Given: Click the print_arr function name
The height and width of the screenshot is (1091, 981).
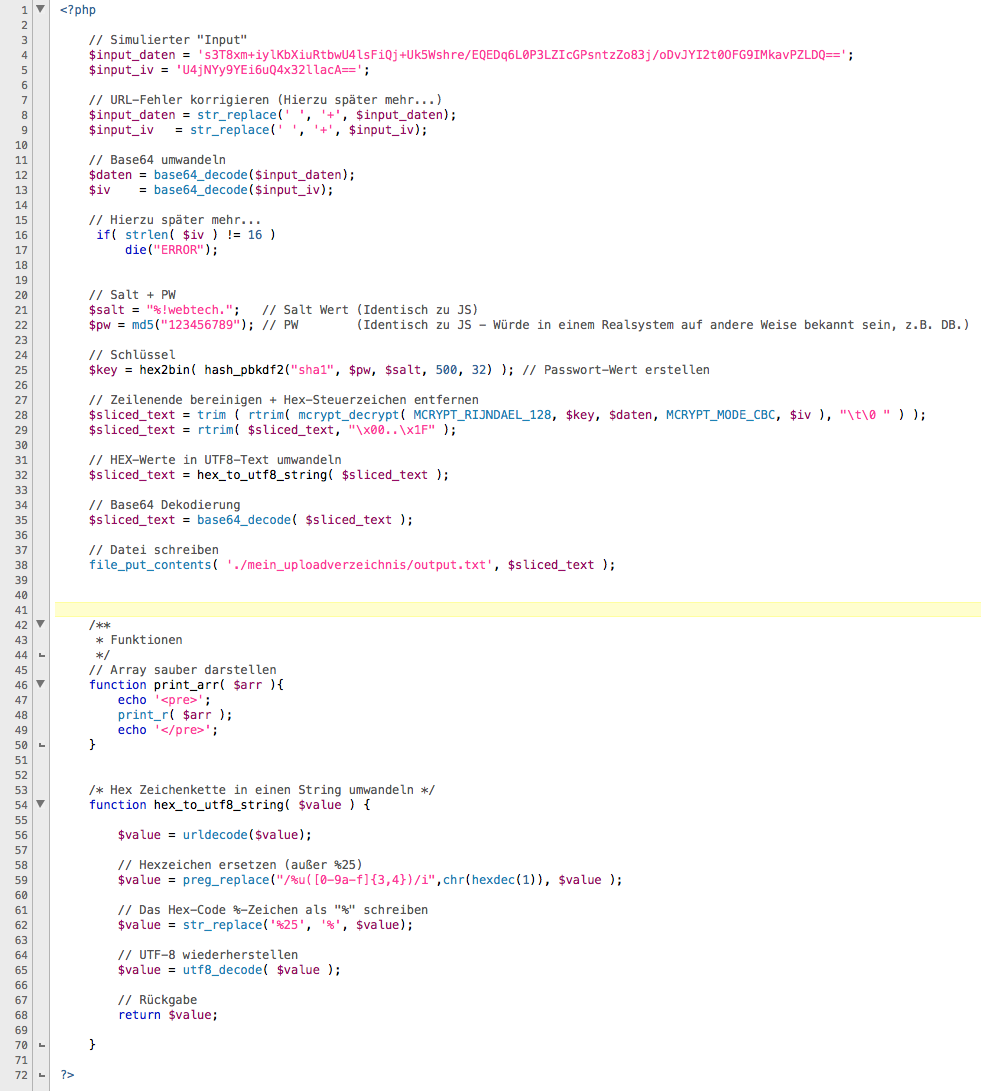Looking at the screenshot, I should 186,685.
